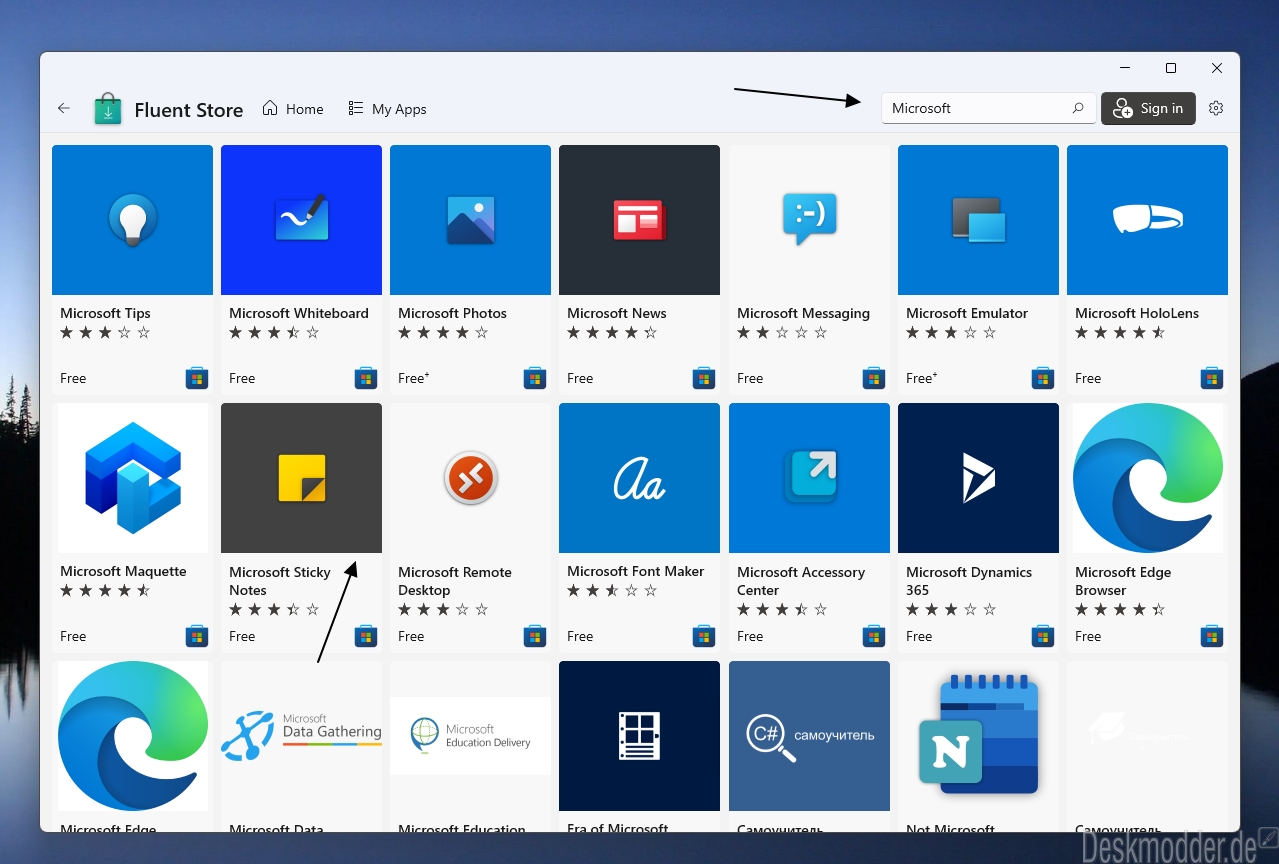Open the Microsoft Sticky Notes tile icon
The image size is (1279, 864).
pyautogui.click(x=301, y=478)
